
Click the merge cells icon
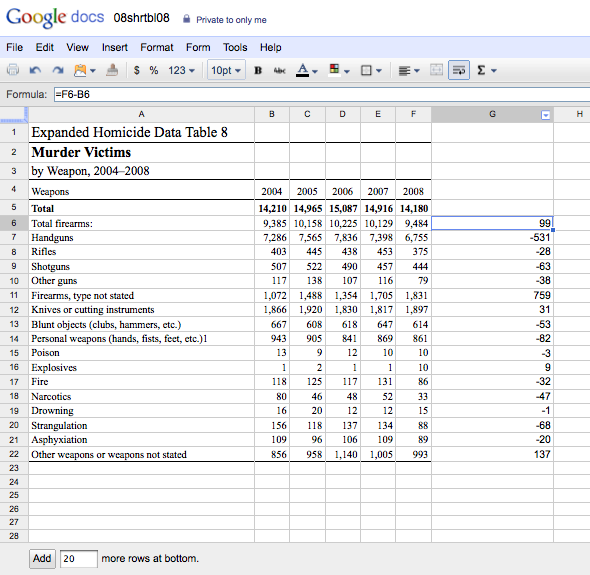[436, 70]
